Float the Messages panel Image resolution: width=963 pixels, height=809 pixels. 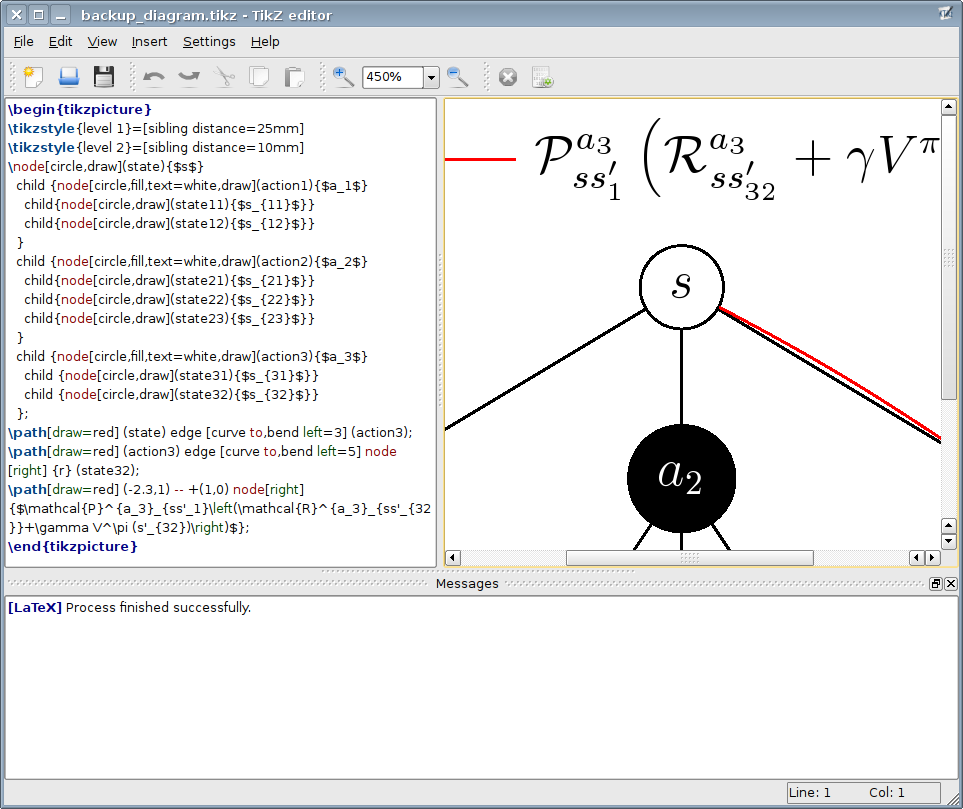click(x=935, y=584)
